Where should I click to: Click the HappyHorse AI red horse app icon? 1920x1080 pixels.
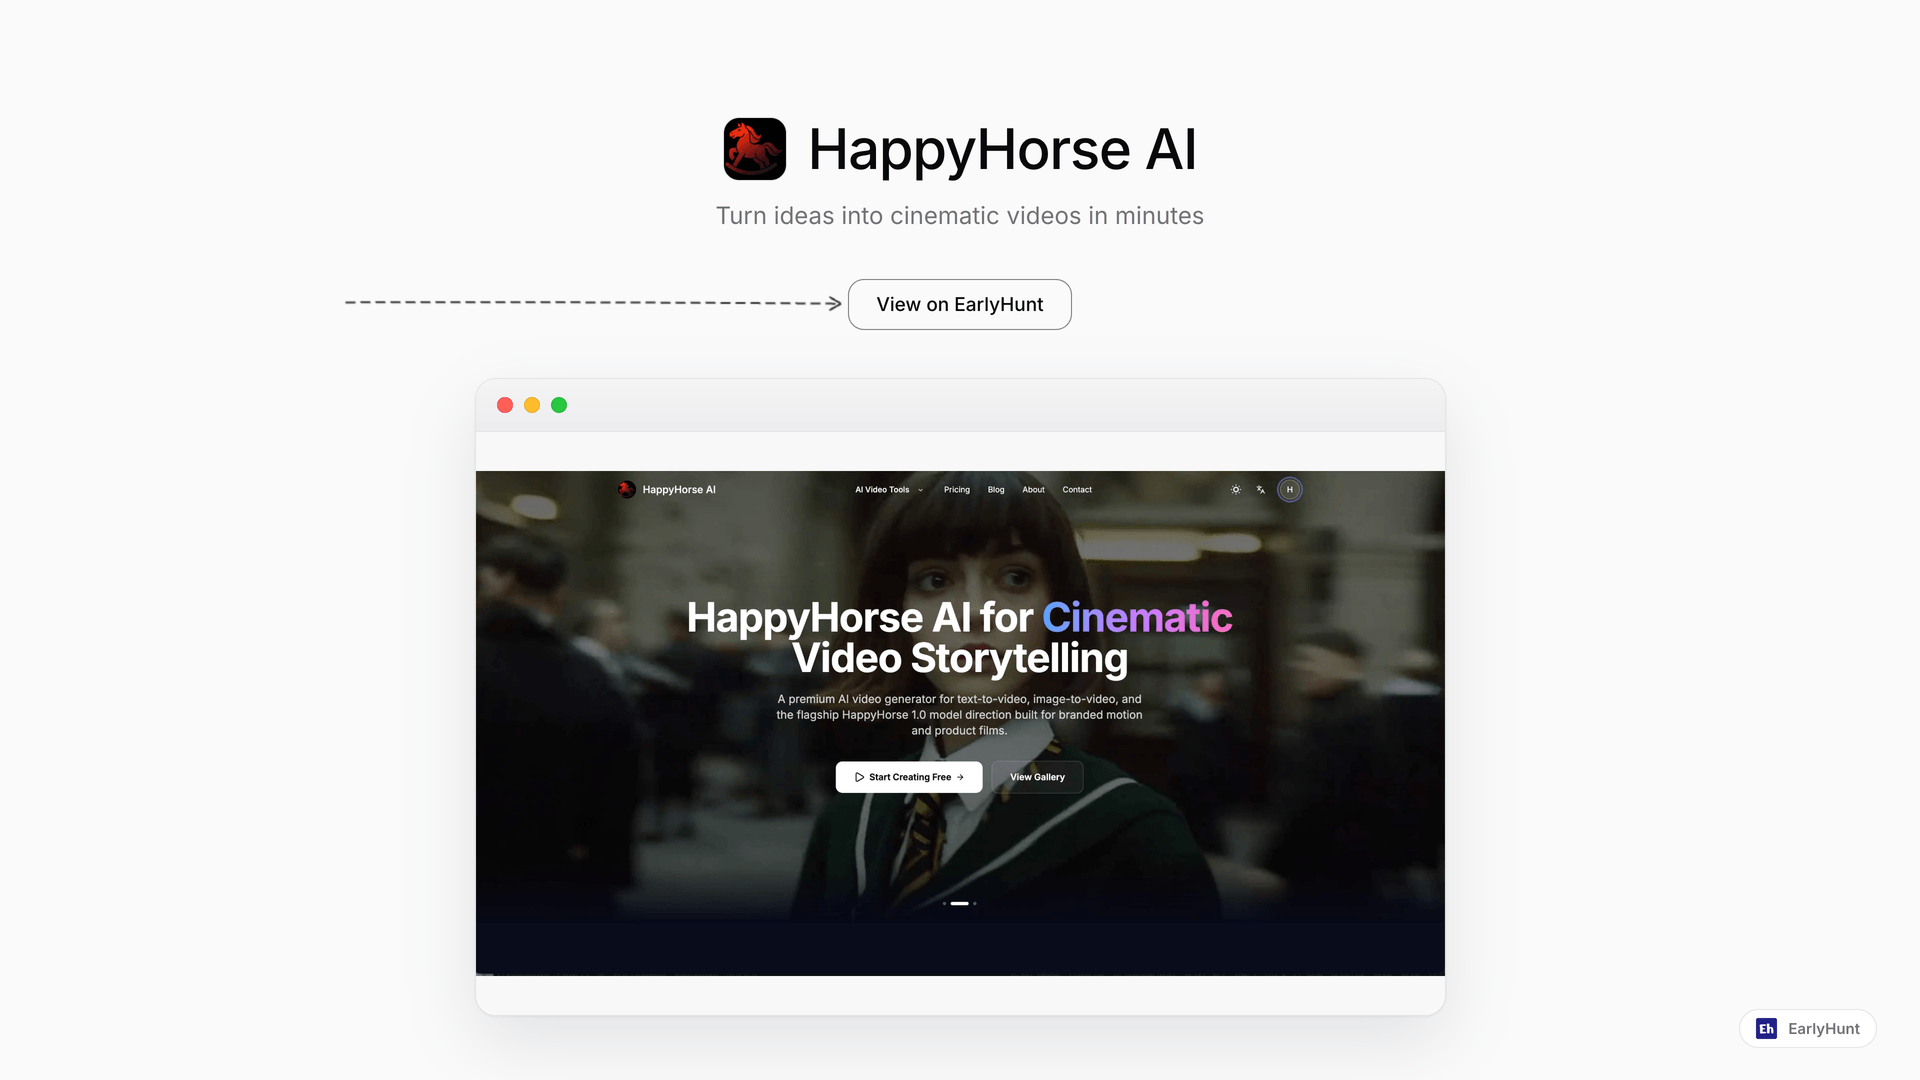pyautogui.click(x=754, y=149)
